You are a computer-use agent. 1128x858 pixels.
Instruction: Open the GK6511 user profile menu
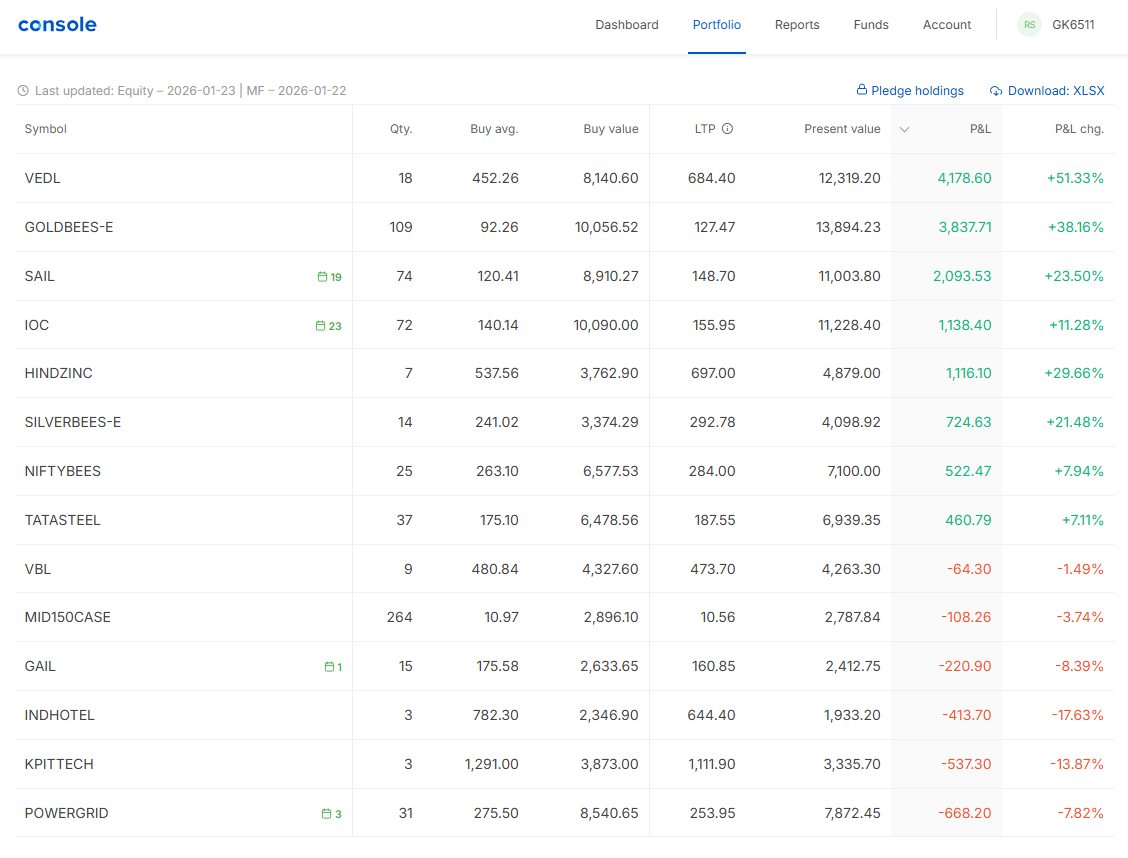1073,25
